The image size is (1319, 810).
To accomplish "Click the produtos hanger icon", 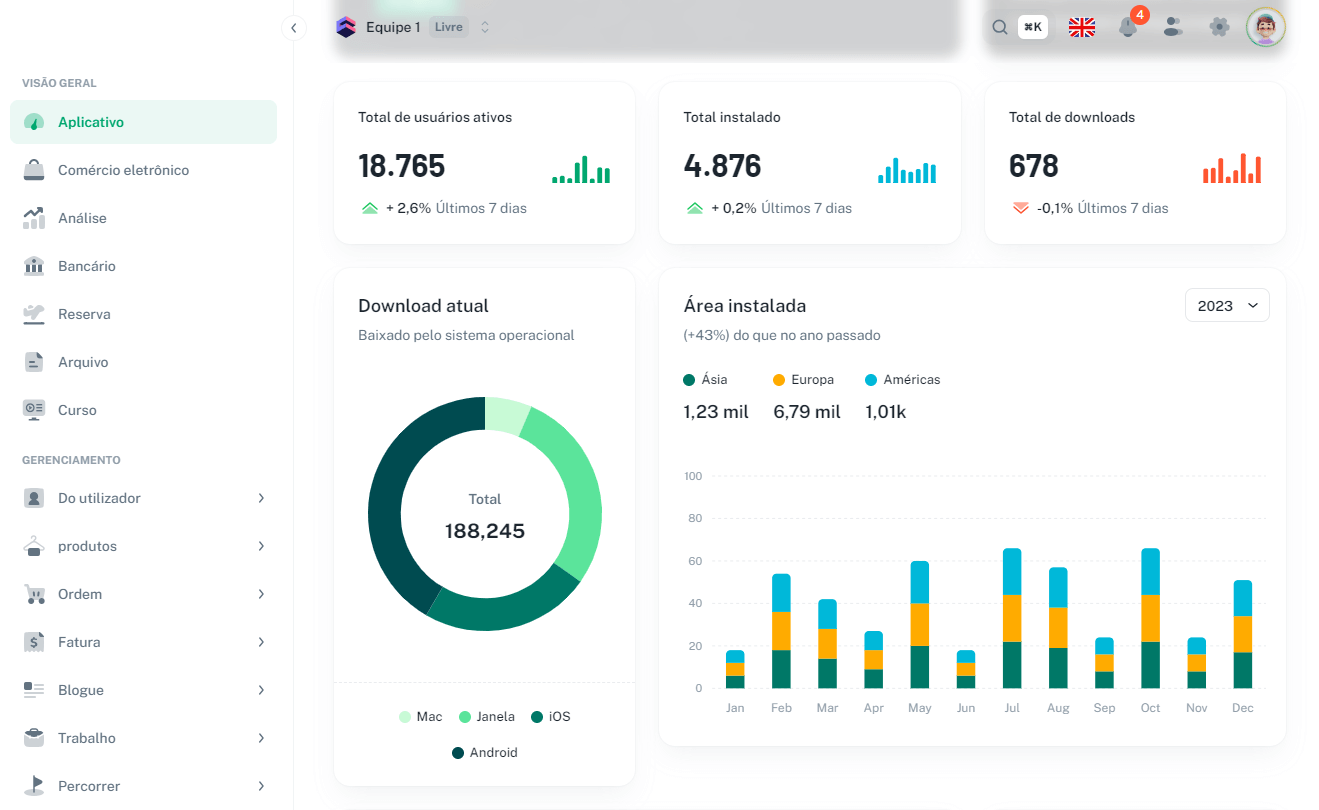I will [x=34, y=546].
